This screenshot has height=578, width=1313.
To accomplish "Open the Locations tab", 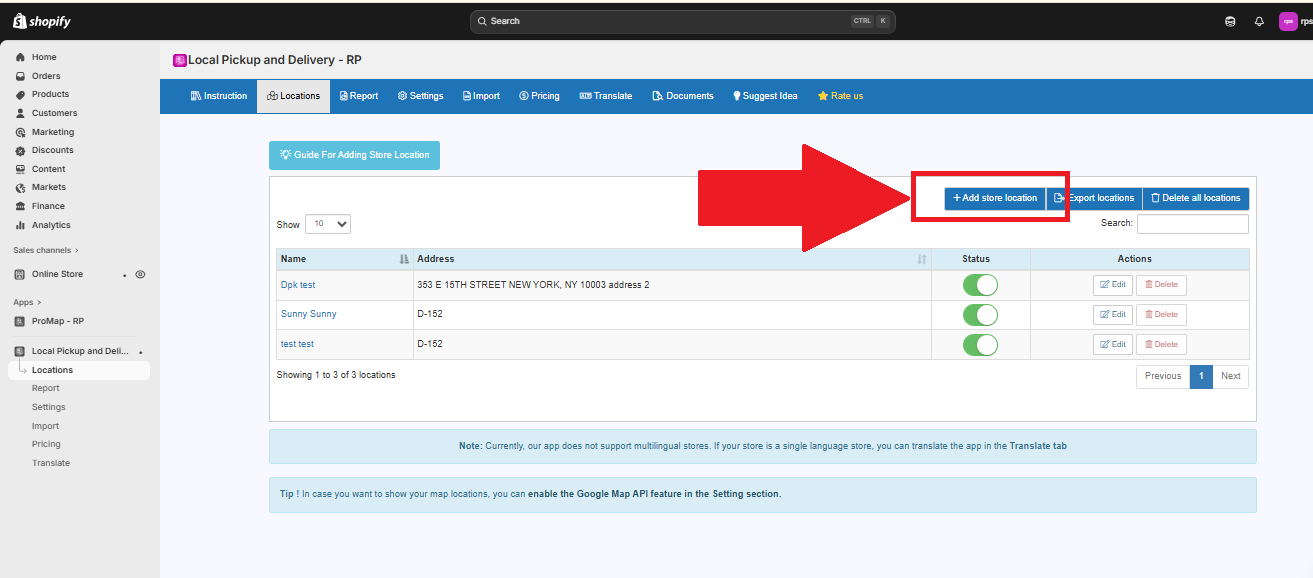I will (x=293, y=96).
